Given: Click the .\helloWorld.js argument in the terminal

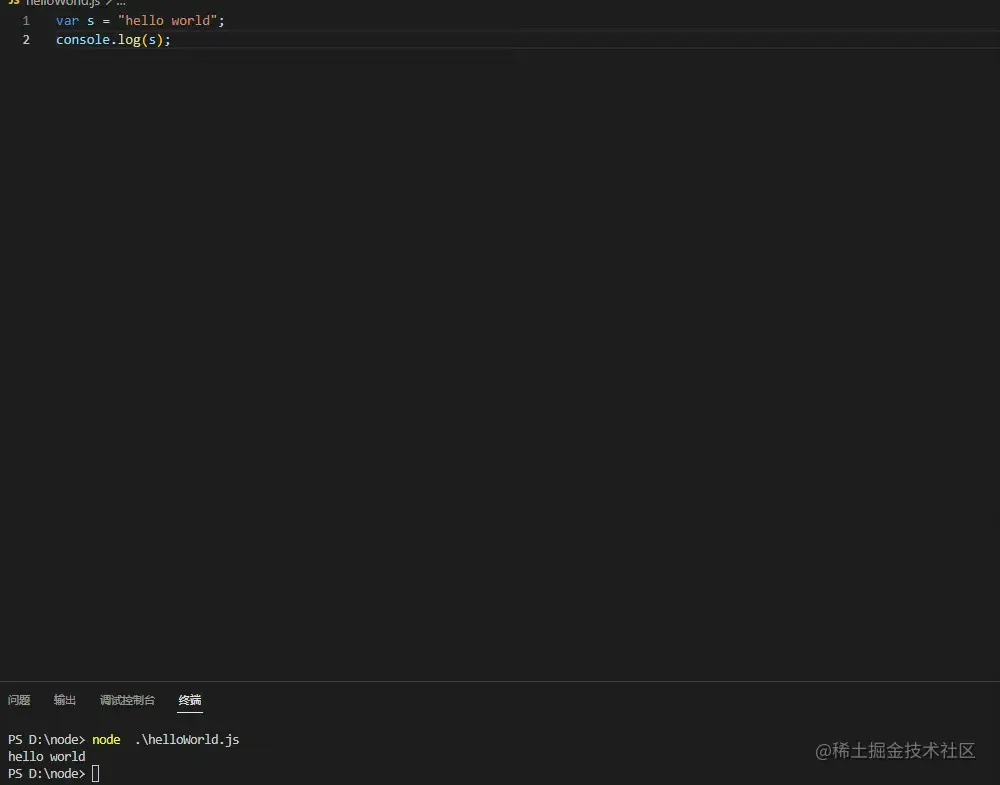Looking at the screenshot, I should coord(187,739).
